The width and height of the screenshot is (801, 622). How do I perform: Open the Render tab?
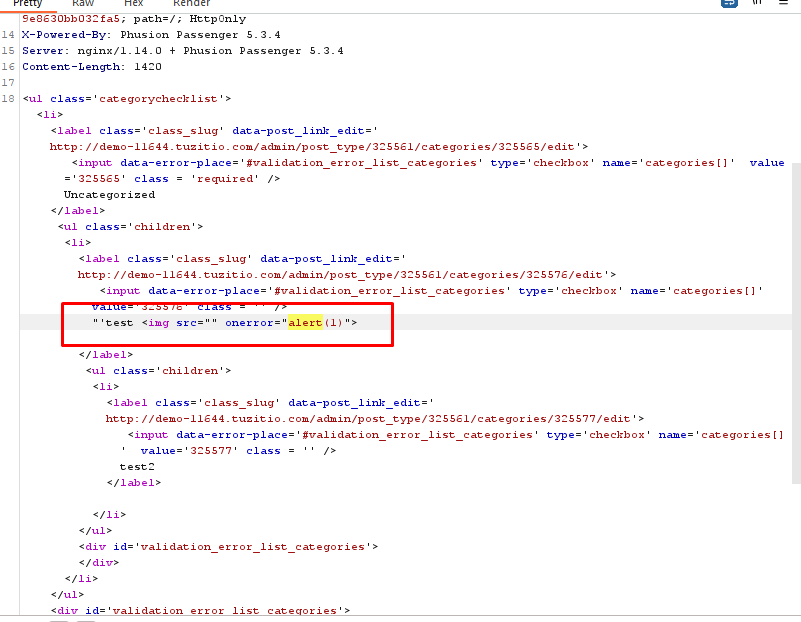(193, 3)
